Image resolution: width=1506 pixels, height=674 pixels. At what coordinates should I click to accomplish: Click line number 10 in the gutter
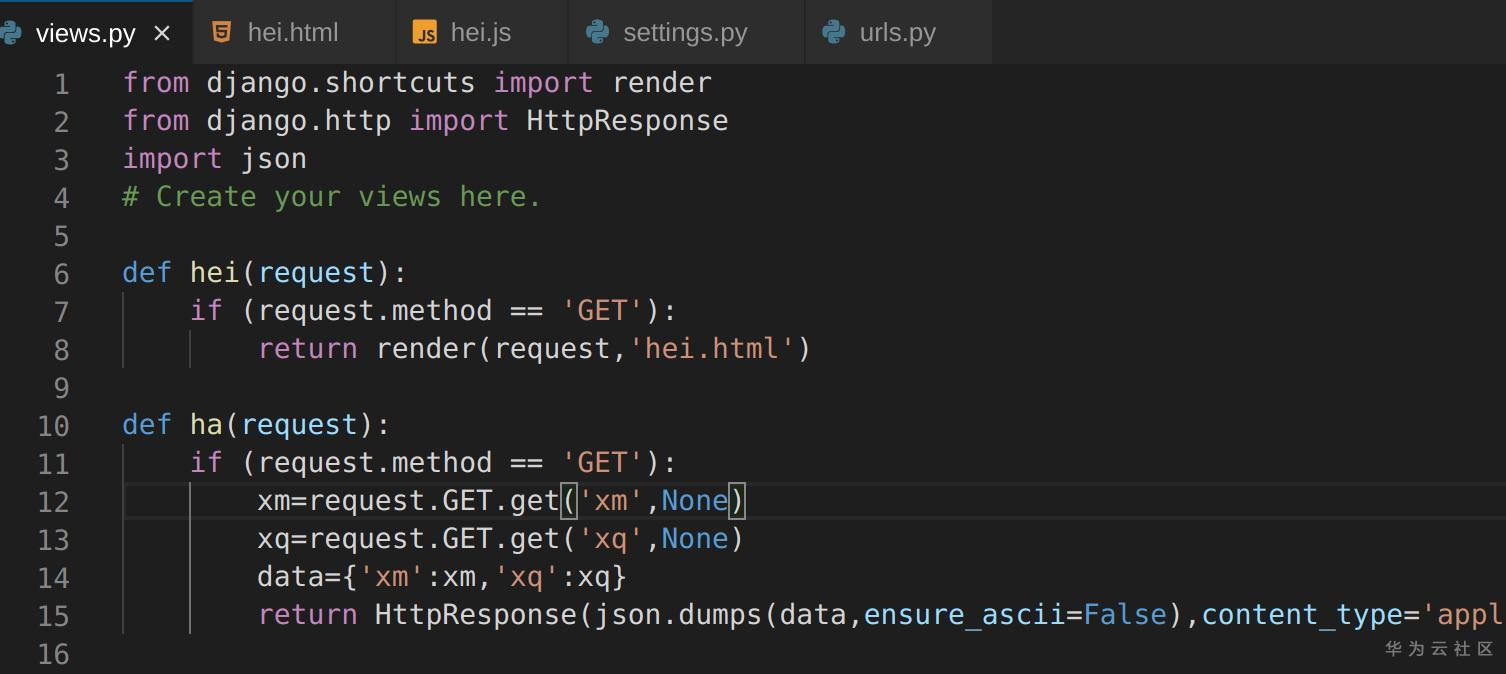pyautogui.click(x=54, y=426)
